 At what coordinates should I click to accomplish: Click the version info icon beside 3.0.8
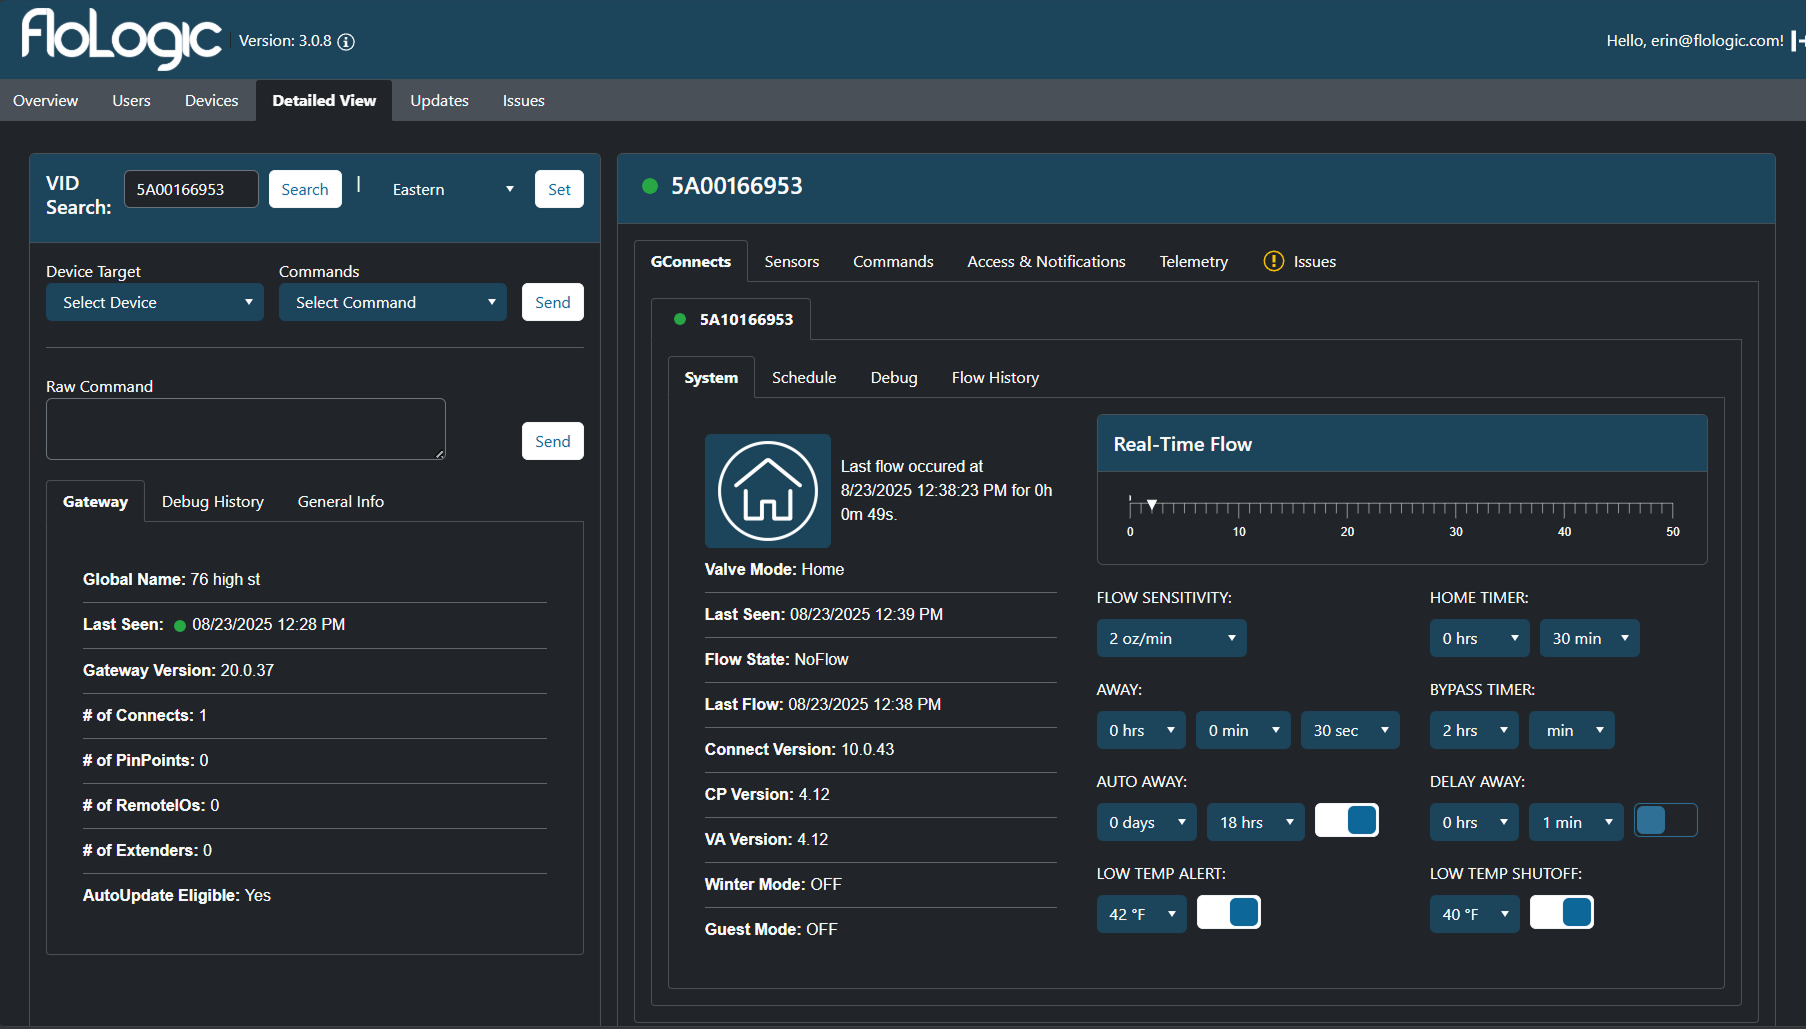point(346,42)
